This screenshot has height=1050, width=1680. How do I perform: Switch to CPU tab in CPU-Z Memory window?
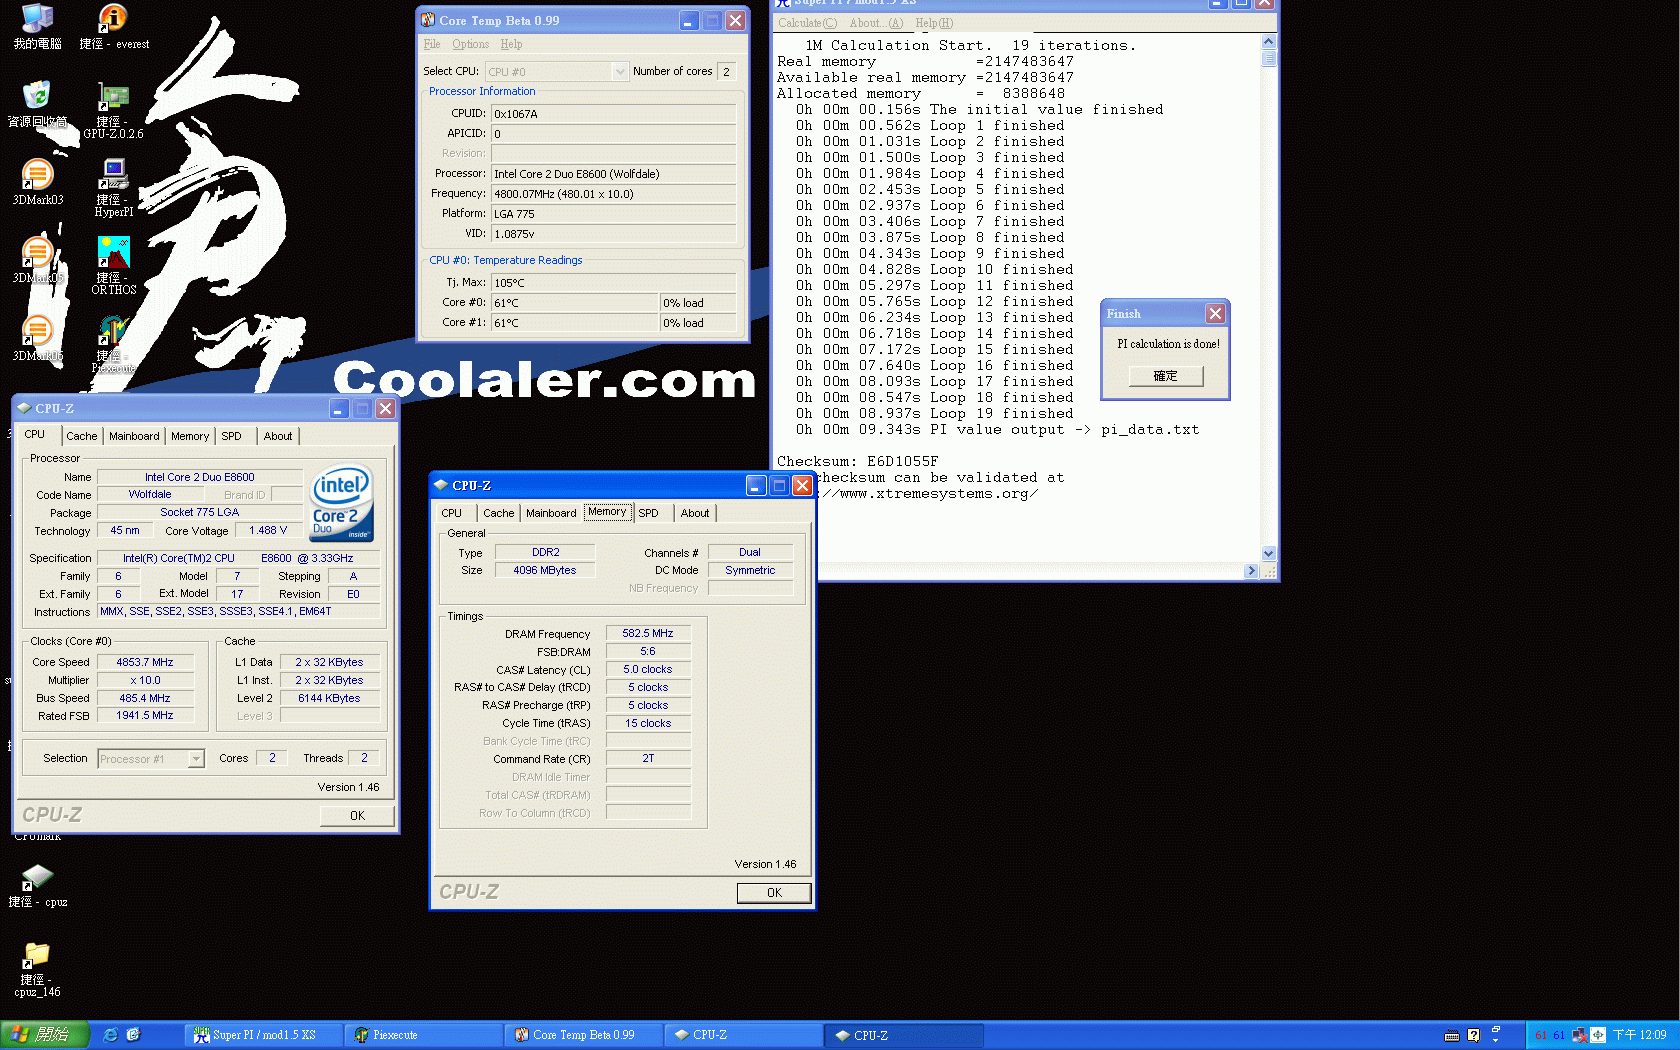pyautogui.click(x=452, y=513)
